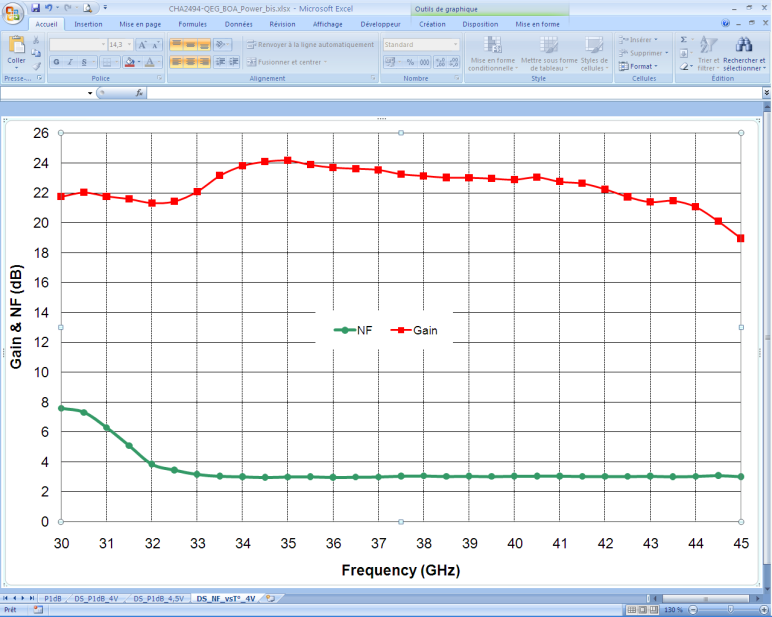
Task: Switch to the Insertion ribbon tab
Action: tap(88, 23)
